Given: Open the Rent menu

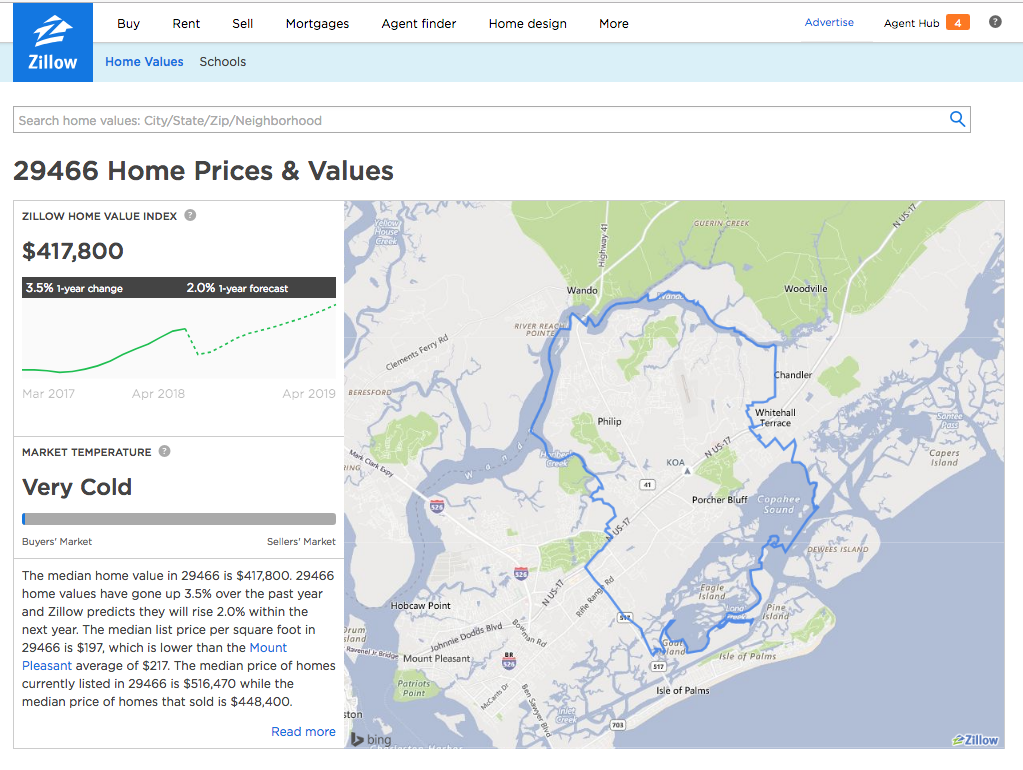Looking at the screenshot, I should point(186,23).
